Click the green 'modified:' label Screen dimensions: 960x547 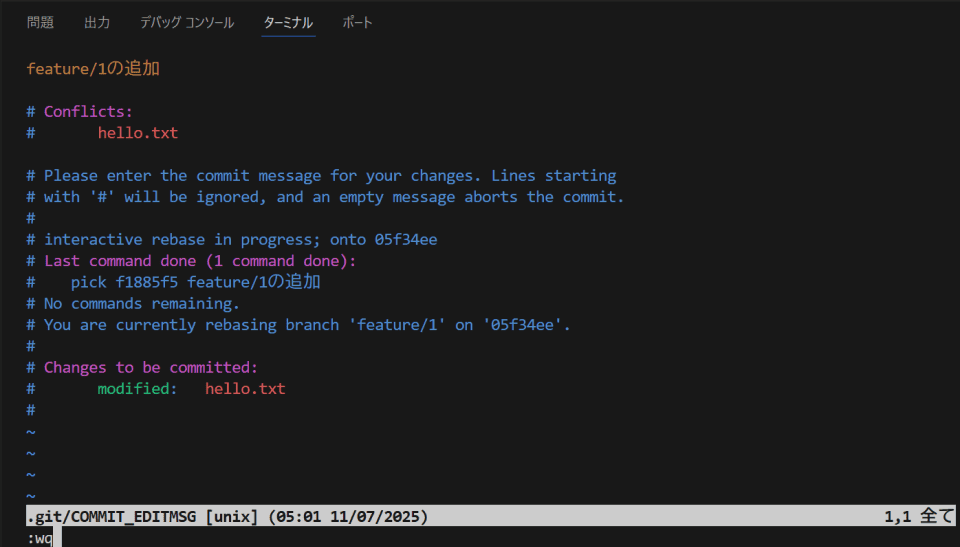pyautogui.click(x=138, y=389)
